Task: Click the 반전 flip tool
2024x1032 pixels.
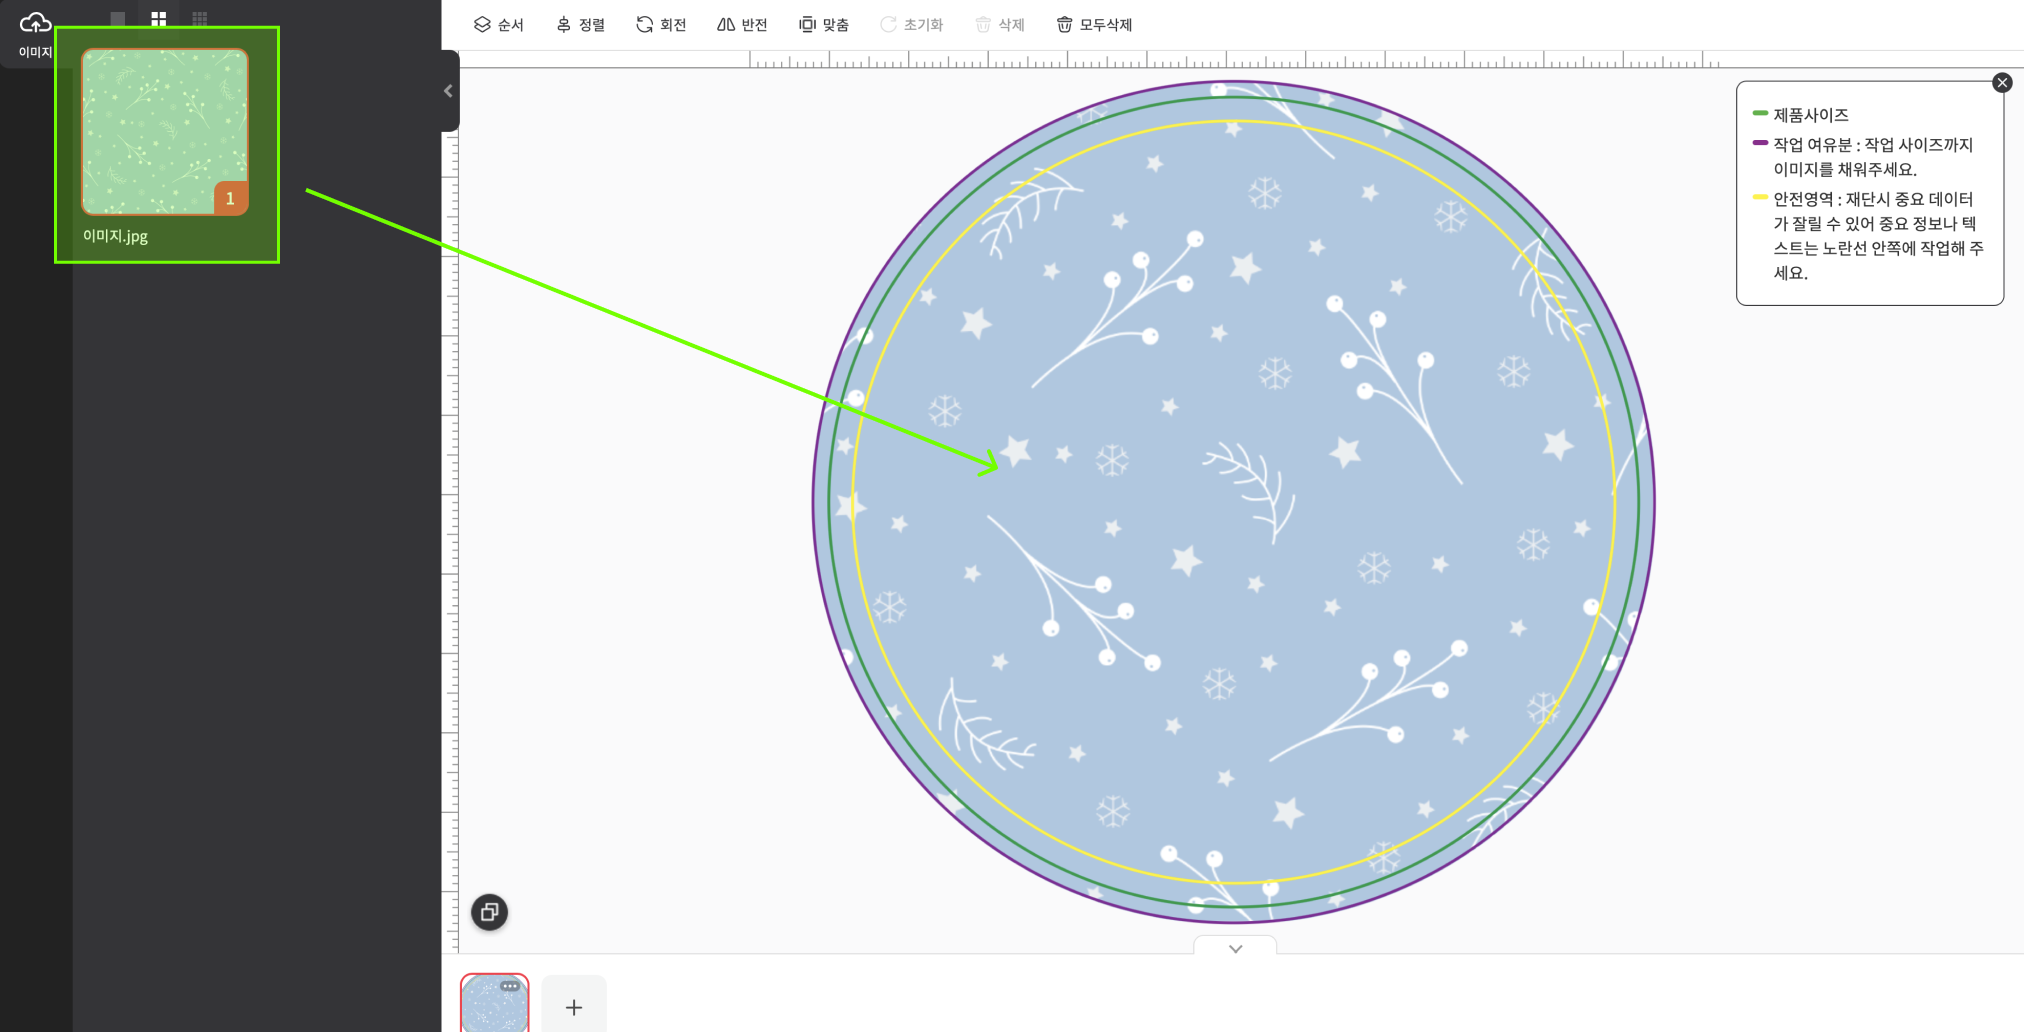Action: click(x=742, y=25)
